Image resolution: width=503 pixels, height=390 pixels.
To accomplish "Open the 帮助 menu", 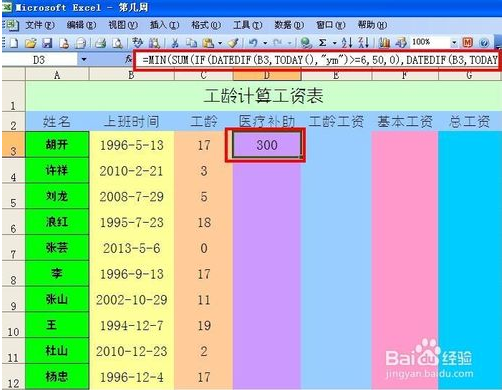I will tap(372, 25).
